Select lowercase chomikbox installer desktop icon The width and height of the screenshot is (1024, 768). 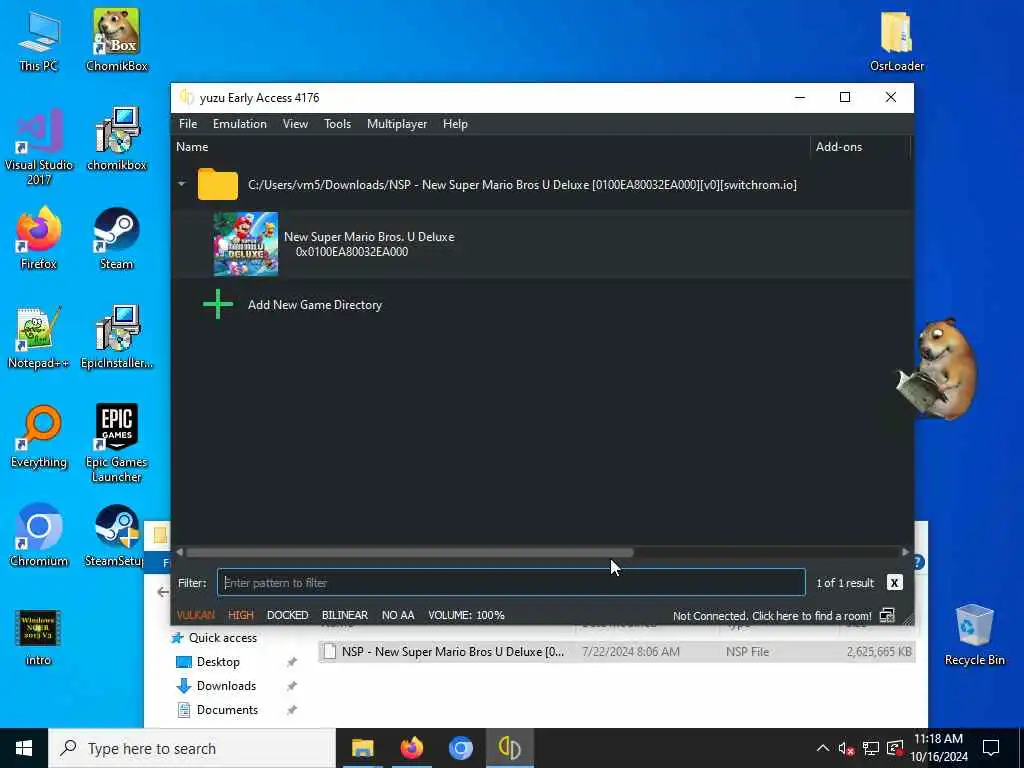click(x=117, y=139)
